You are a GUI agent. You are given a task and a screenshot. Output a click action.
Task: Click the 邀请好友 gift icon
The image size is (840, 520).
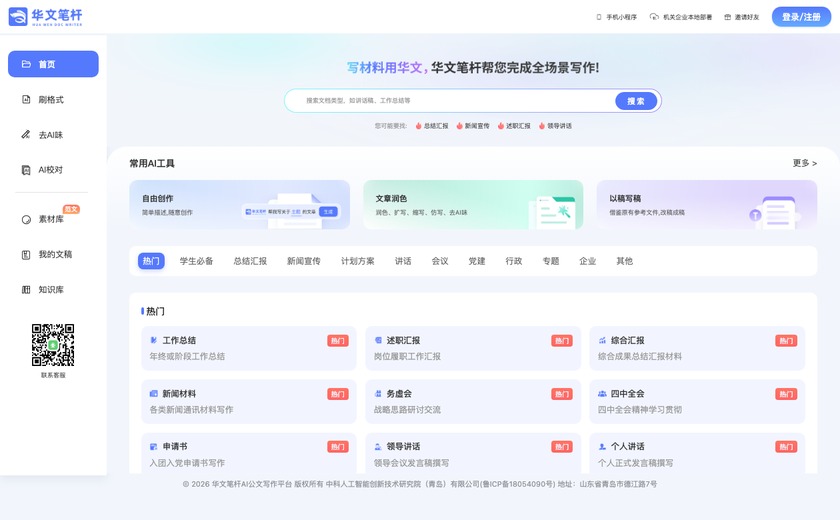point(728,17)
